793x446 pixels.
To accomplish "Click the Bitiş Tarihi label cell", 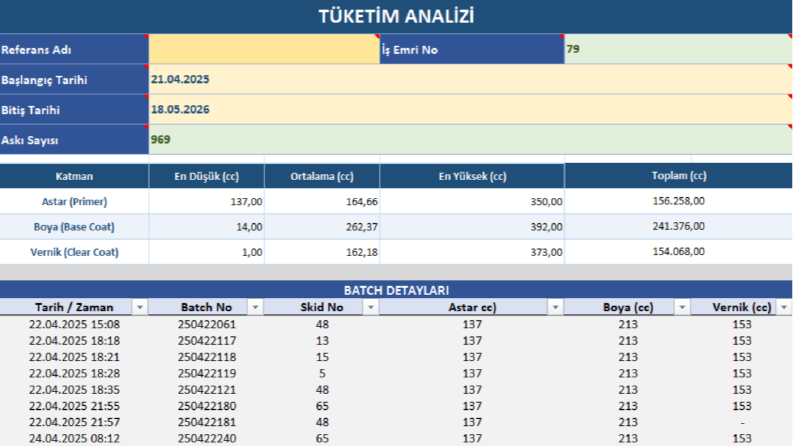I will tap(74, 110).
